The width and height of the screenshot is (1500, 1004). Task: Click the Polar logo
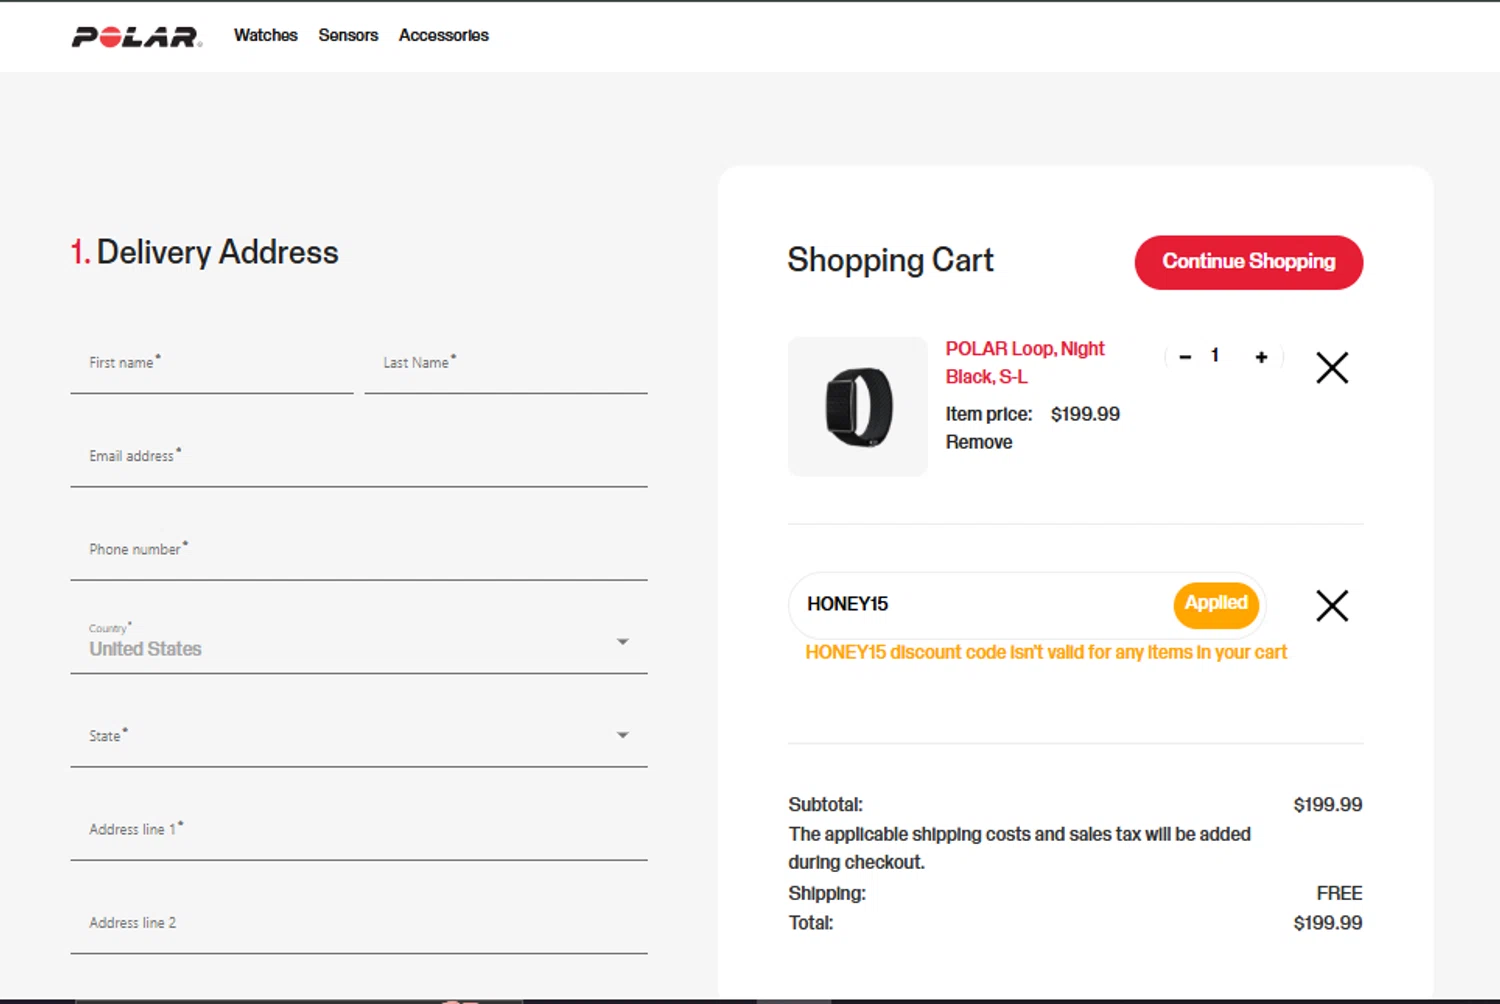[x=136, y=37]
